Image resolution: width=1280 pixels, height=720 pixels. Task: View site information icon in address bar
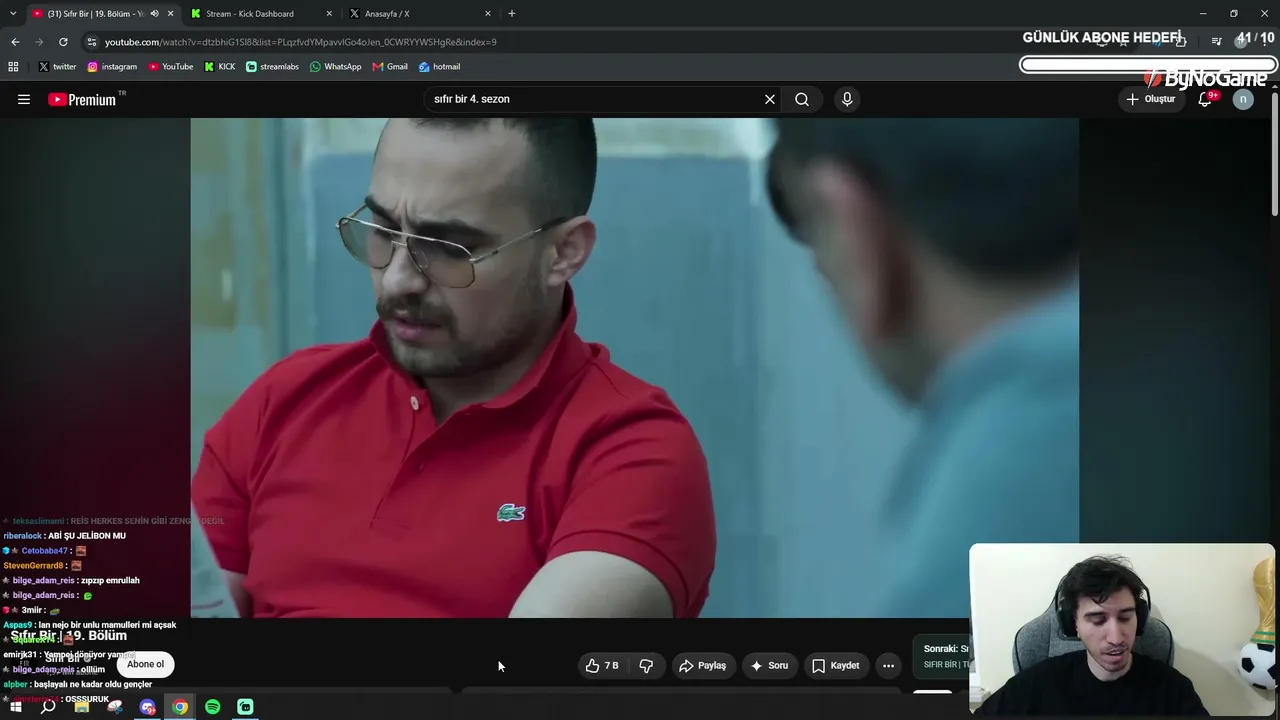[x=92, y=42]
